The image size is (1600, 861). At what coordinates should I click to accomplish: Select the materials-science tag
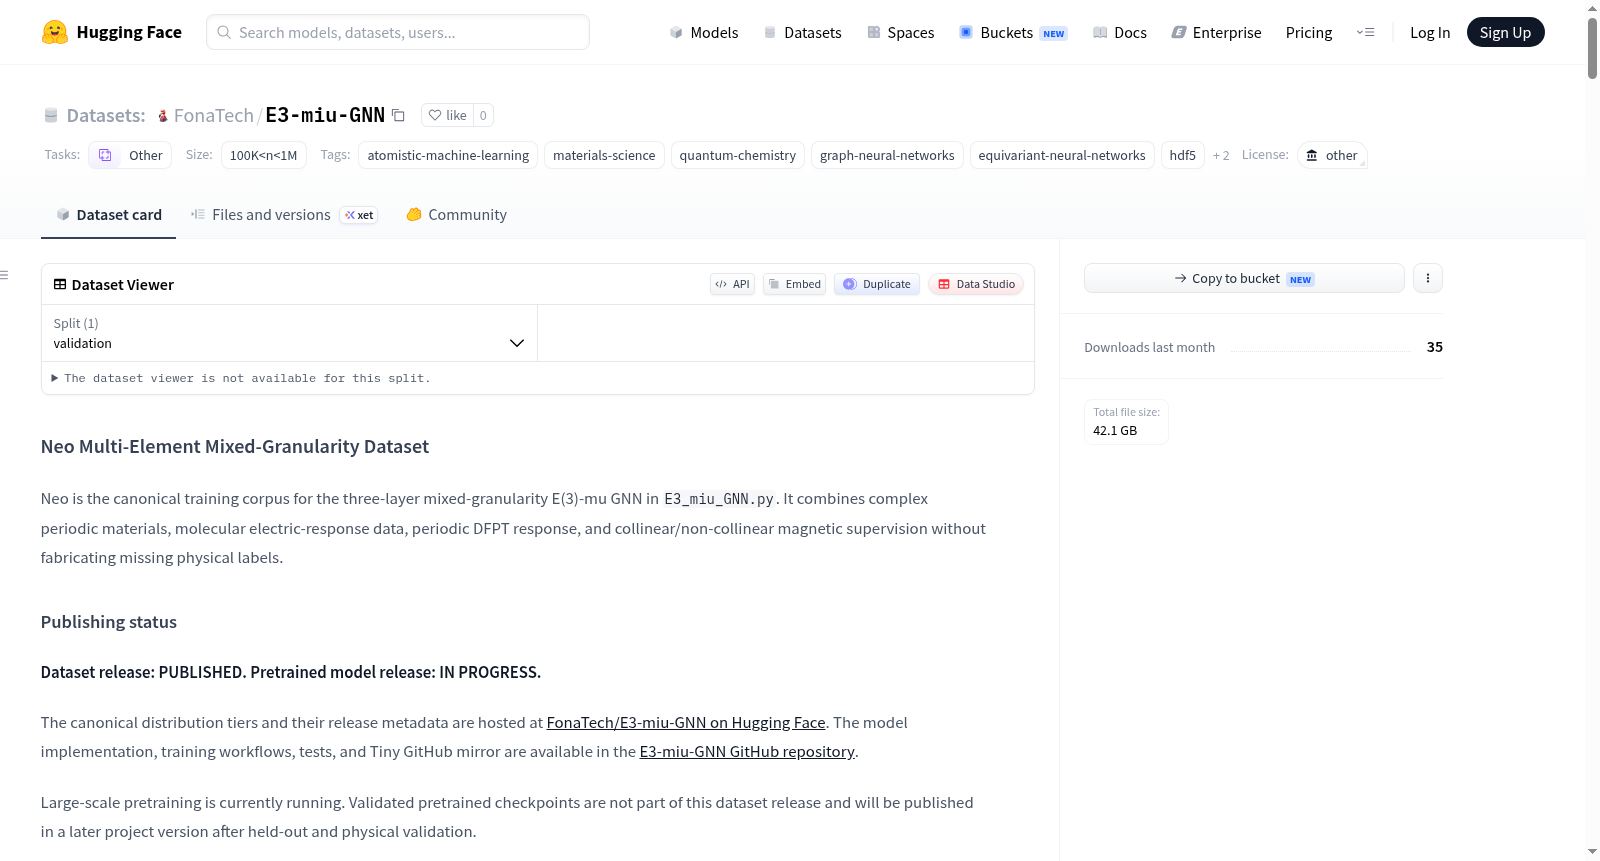point(604,155)
